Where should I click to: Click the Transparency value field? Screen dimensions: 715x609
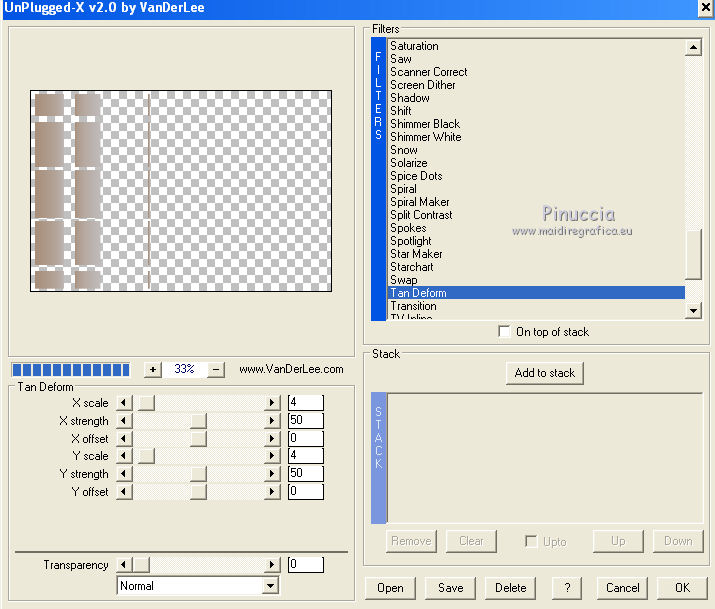306,565
